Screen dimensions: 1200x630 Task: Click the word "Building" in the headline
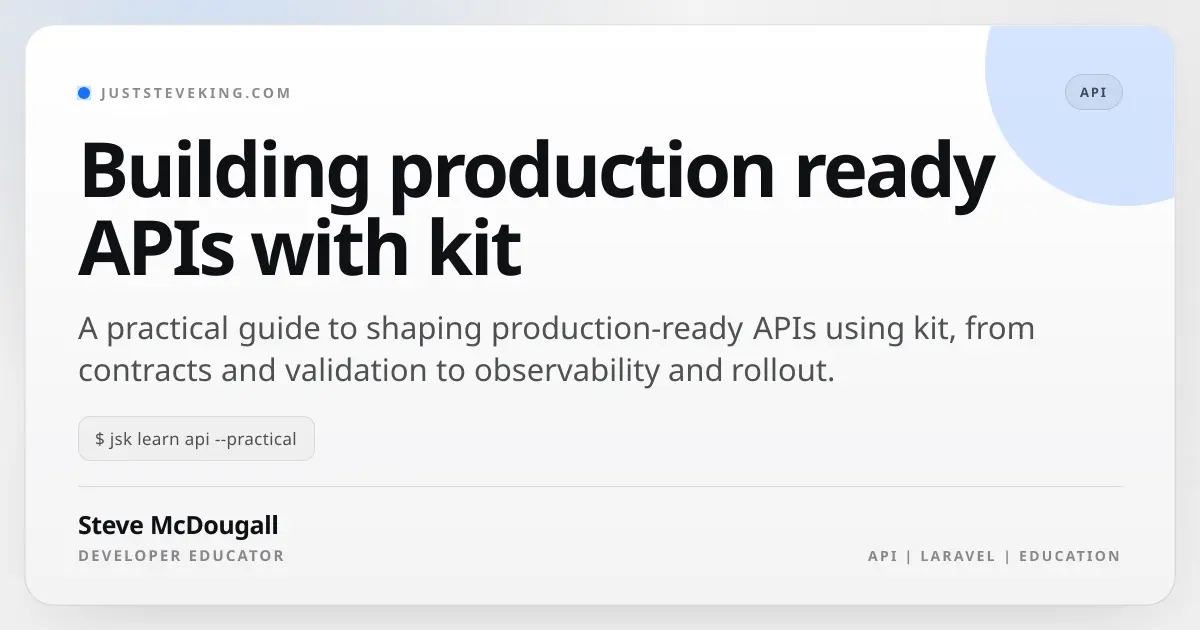[223, 172]
